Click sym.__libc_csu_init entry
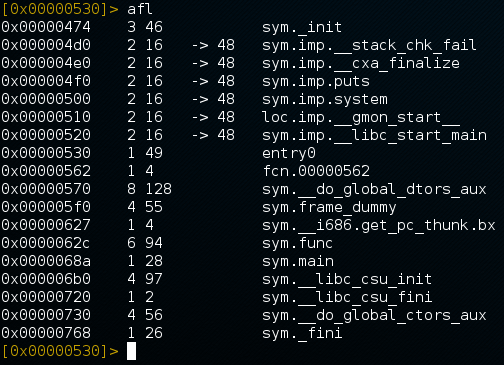 coord(347,279)
